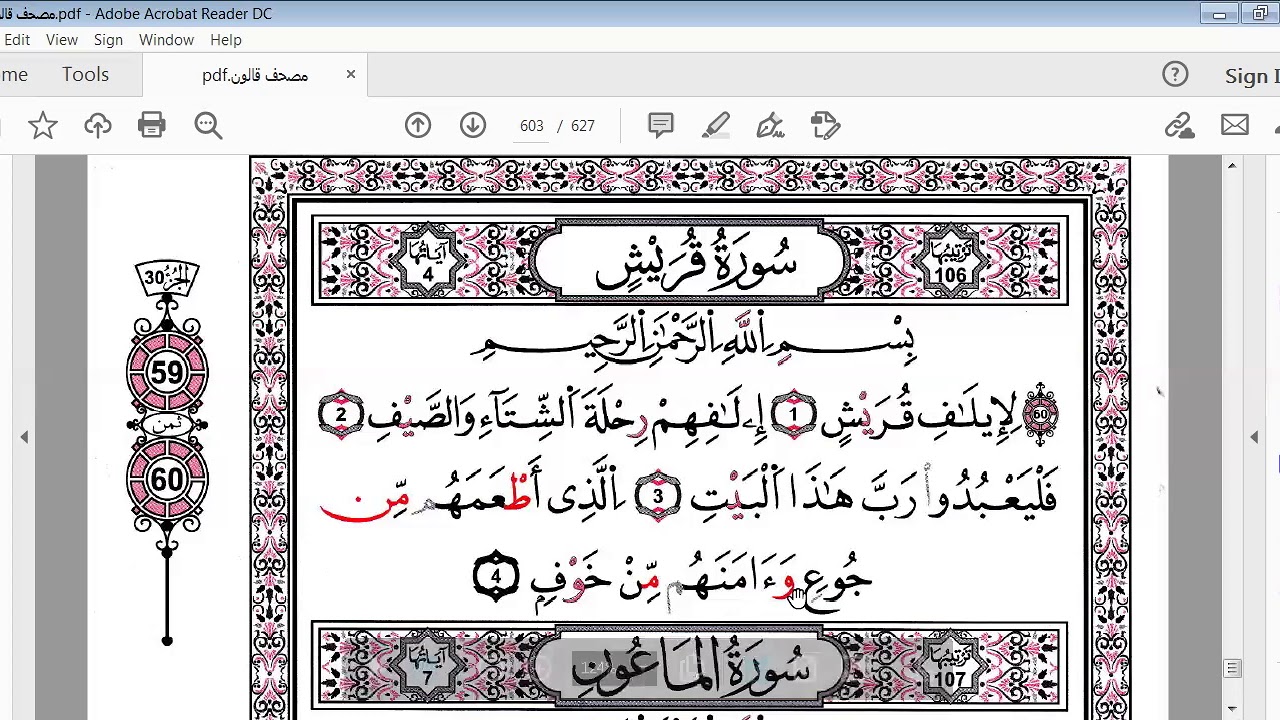This screenshot has width=1280, height=720.
Task: Click the verse count 7 medallion of Al-Ma'un
Action: coord(428,667)
